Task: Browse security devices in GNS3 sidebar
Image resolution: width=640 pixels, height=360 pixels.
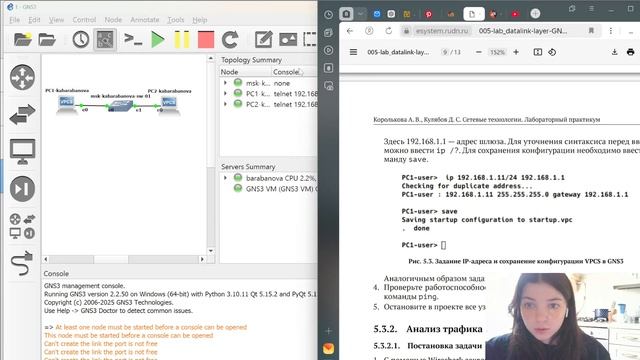Action: pos(22,189)
